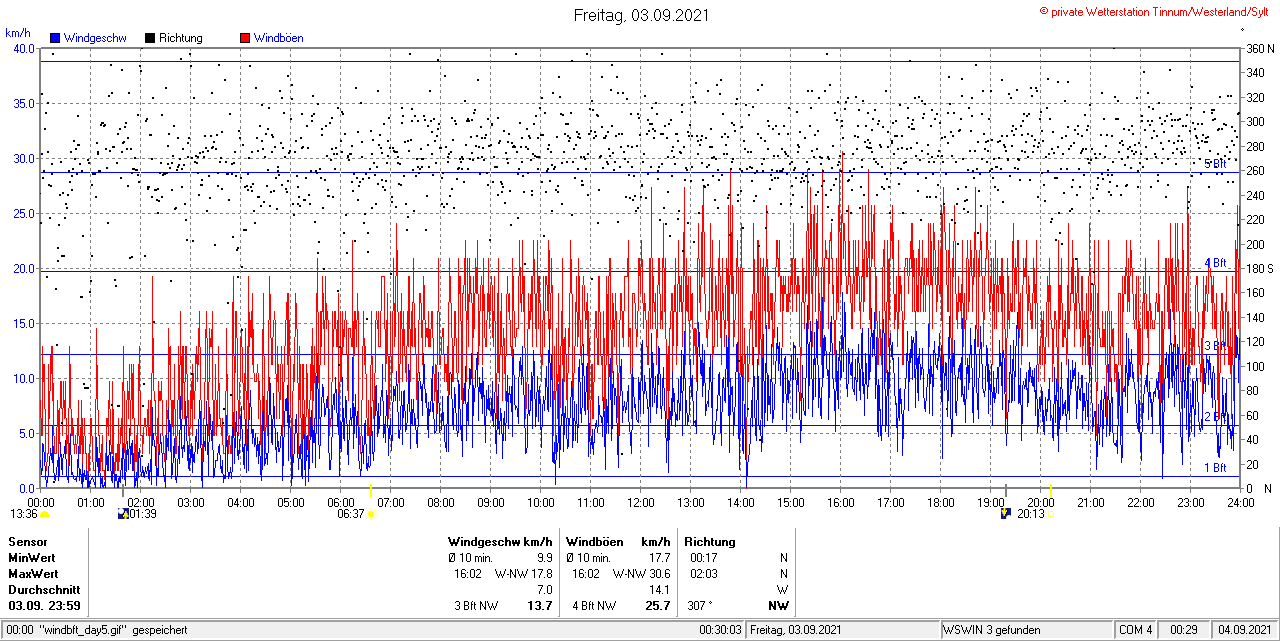Screen dimensions: 1280x641
Task: Click the 00:30:03 status bar timer
Action: pyautogui.click(x=720, y=630)
